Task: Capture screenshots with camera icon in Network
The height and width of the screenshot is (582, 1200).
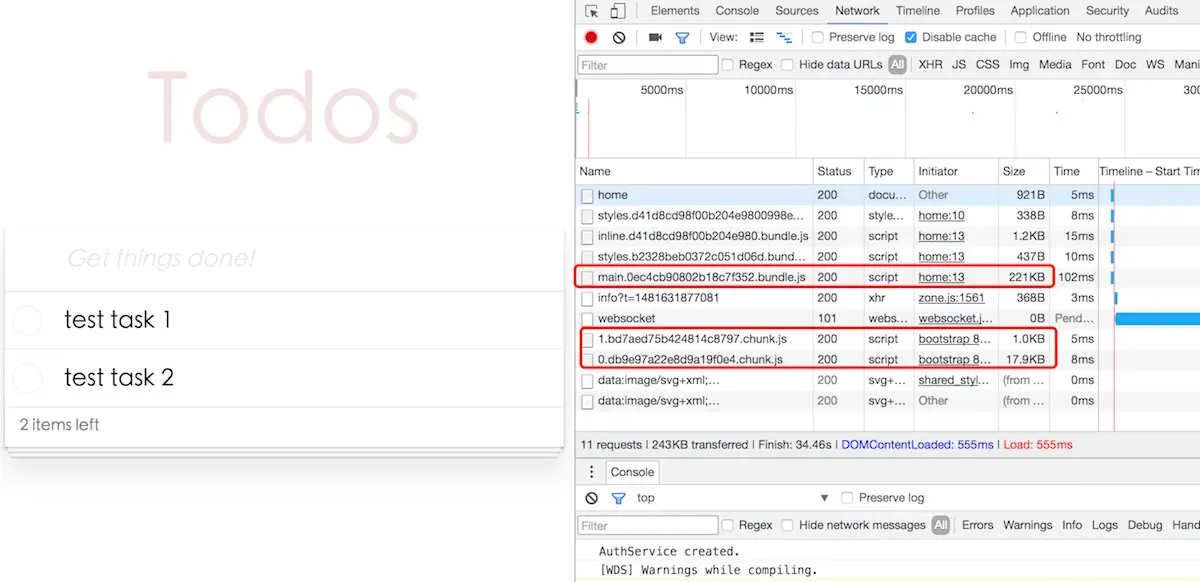Action: click(x=655, y=37)
